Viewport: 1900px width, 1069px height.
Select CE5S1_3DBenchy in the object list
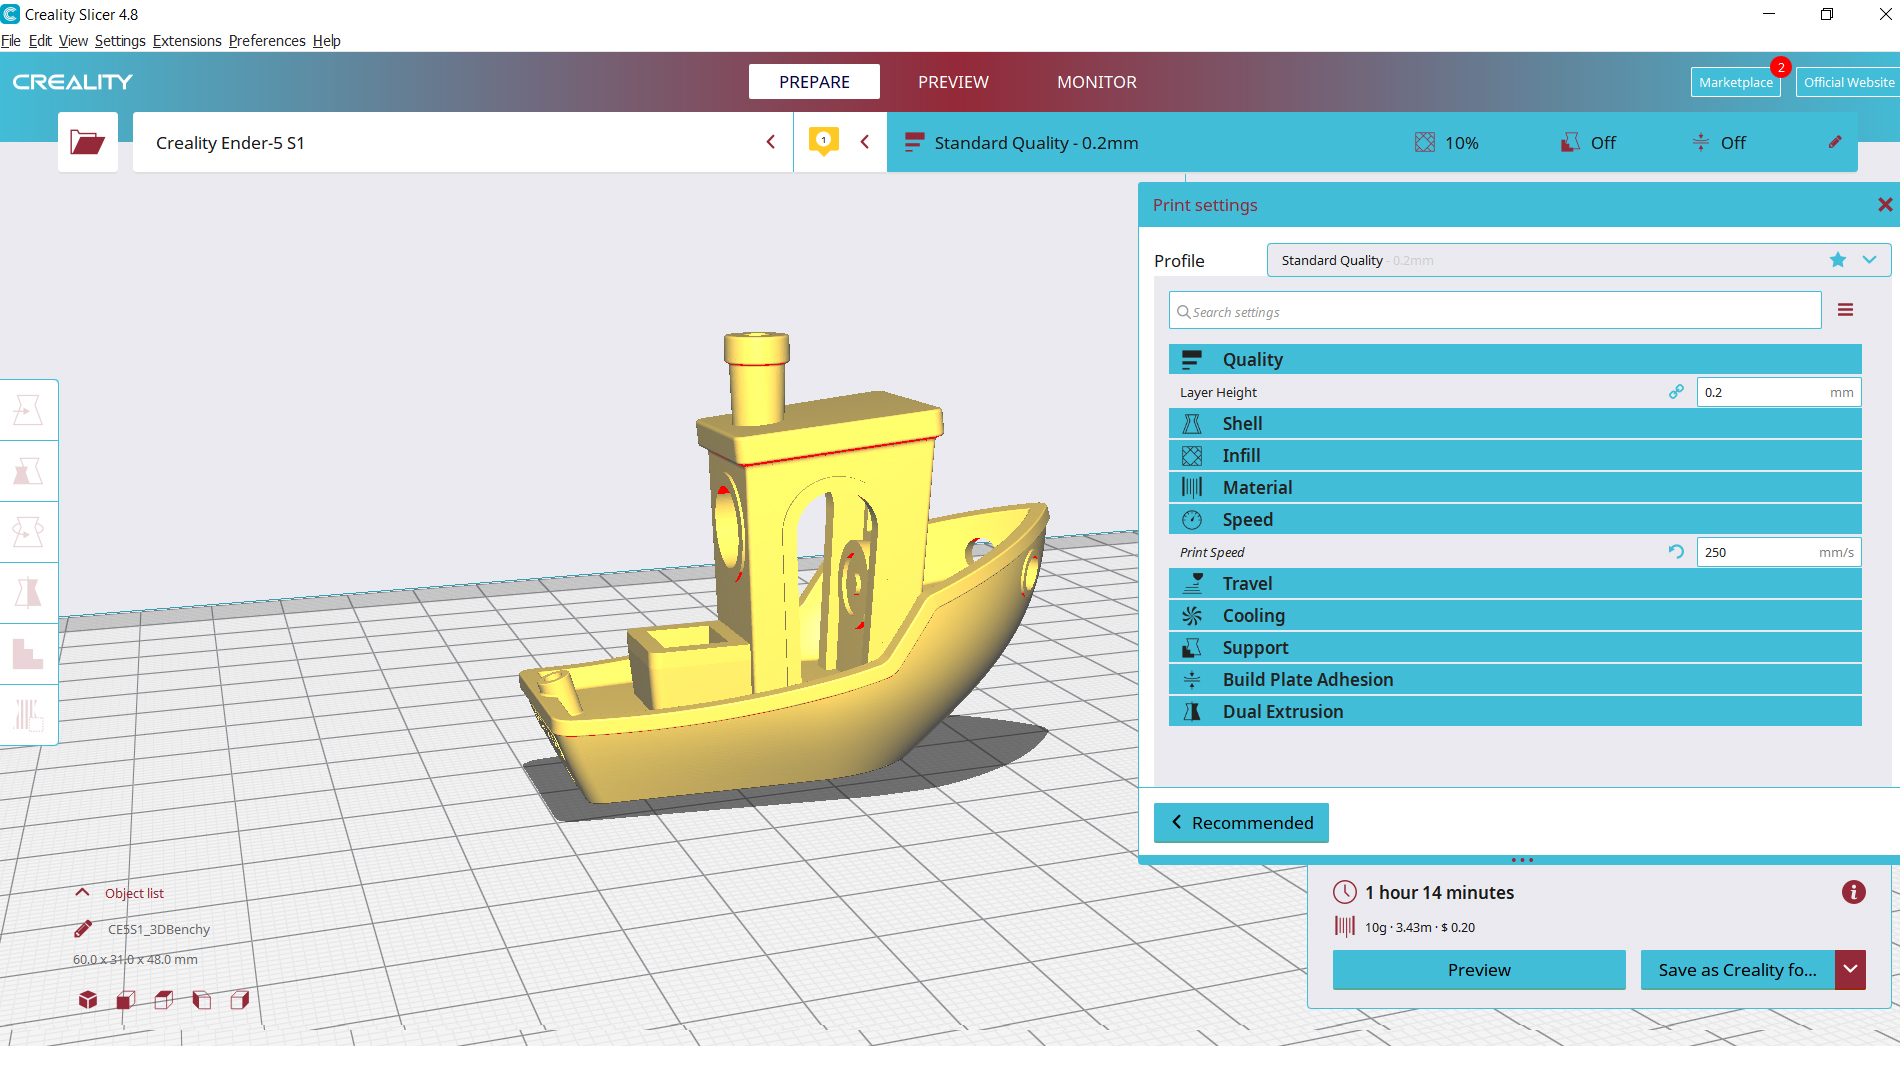tap(159, 929)
